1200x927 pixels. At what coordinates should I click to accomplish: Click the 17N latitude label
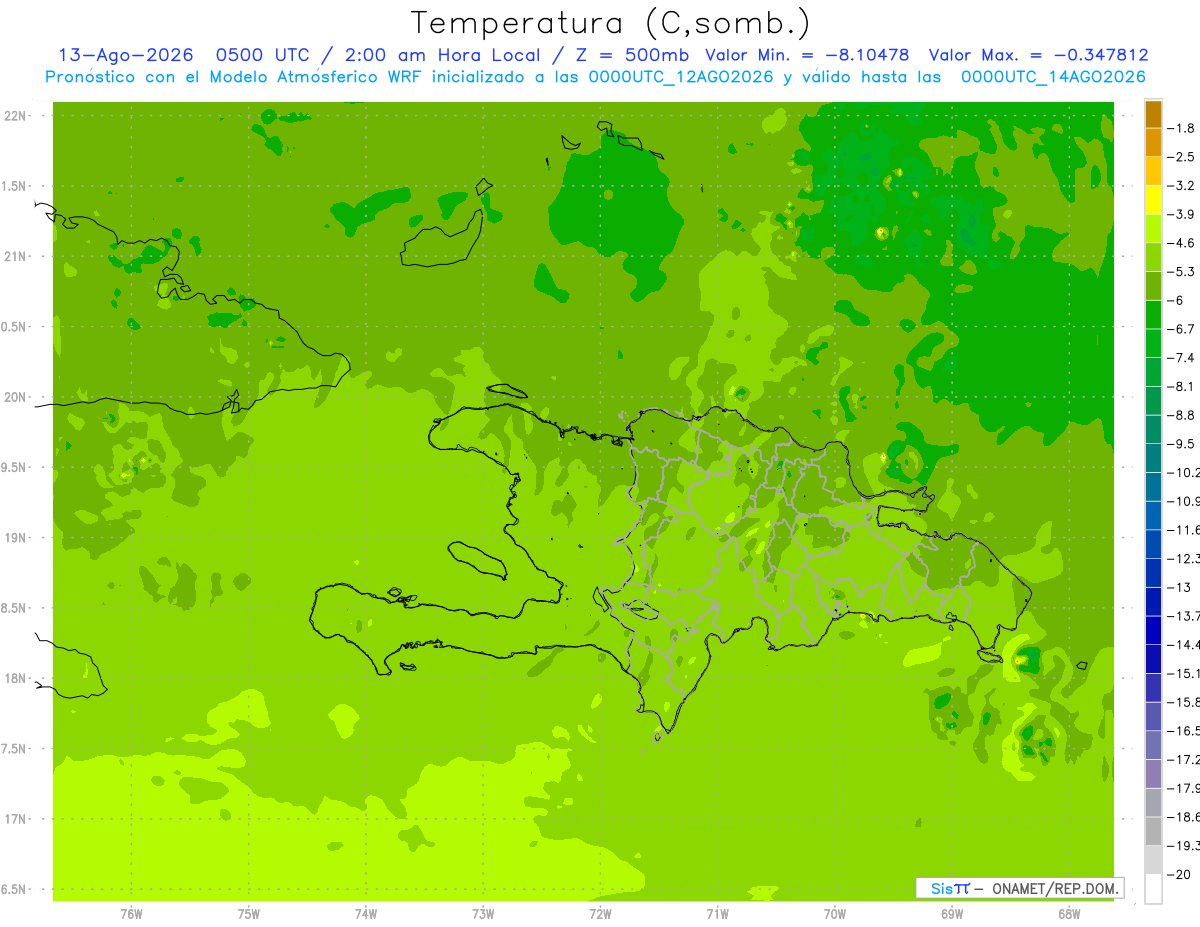pos(16,819)
